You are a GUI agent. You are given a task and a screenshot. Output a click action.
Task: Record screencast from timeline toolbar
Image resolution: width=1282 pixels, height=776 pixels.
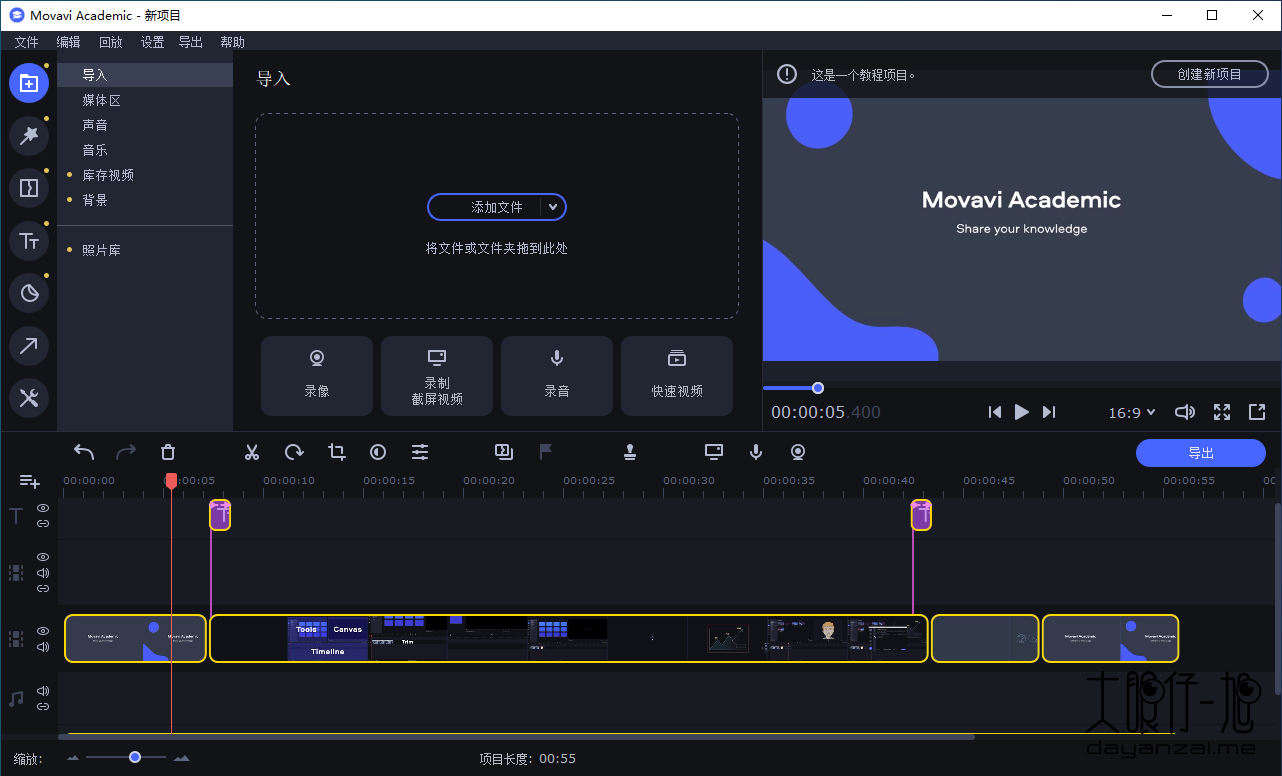point(714,452)
